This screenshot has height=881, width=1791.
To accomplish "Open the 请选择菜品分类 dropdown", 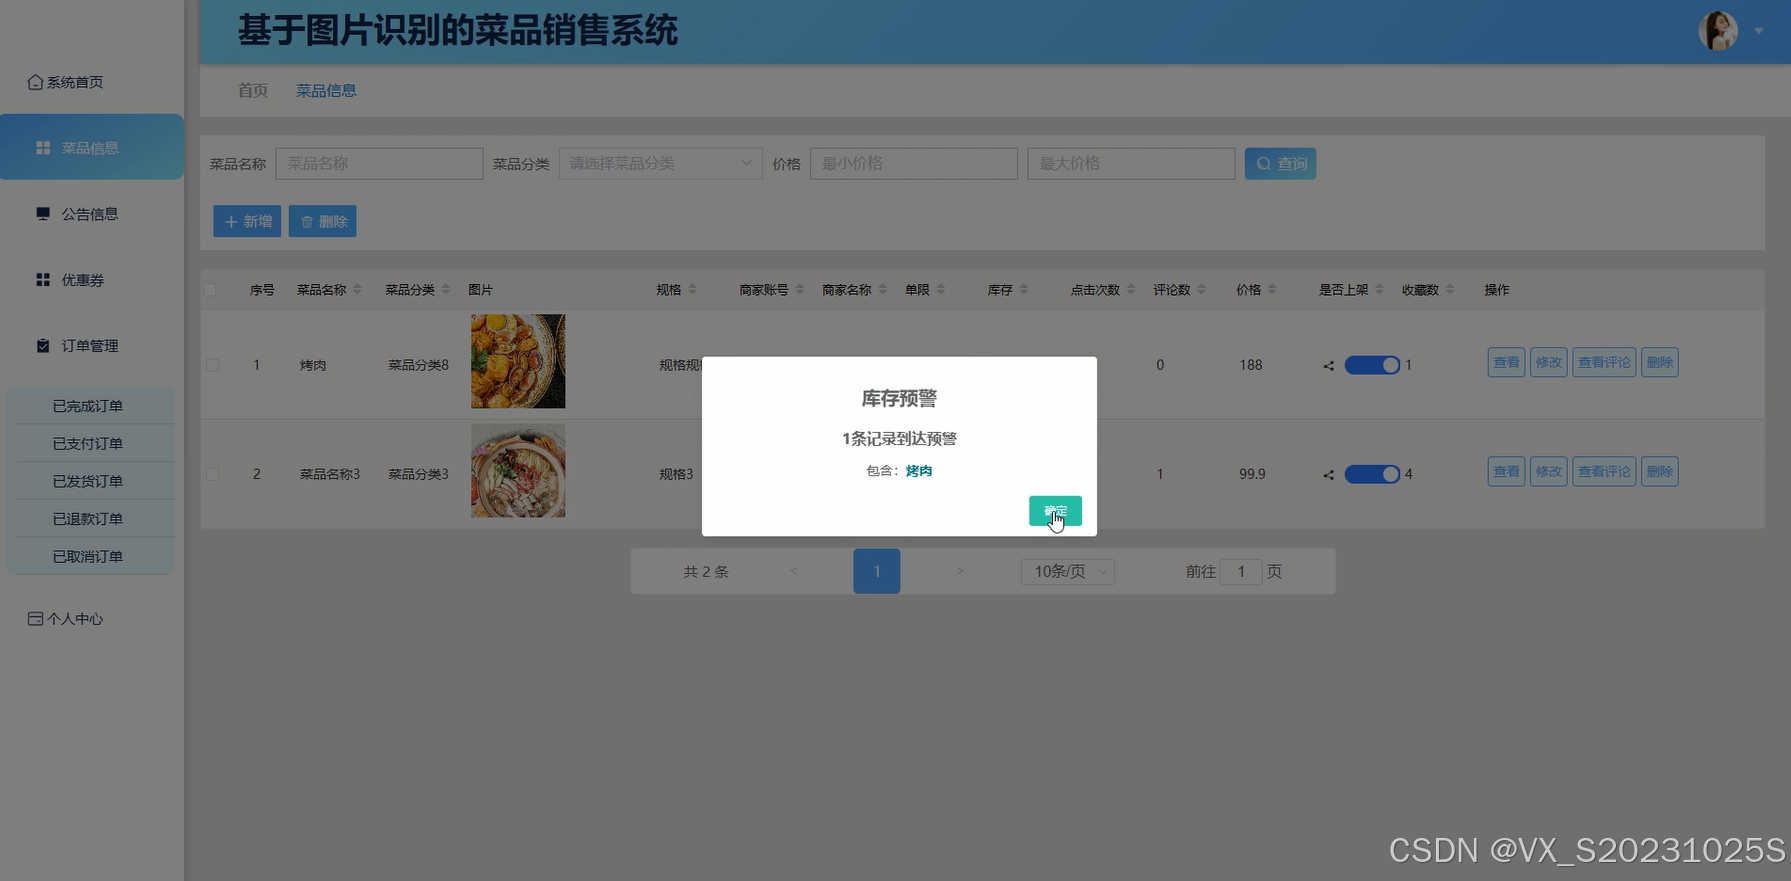I will [x=661, y=164].
